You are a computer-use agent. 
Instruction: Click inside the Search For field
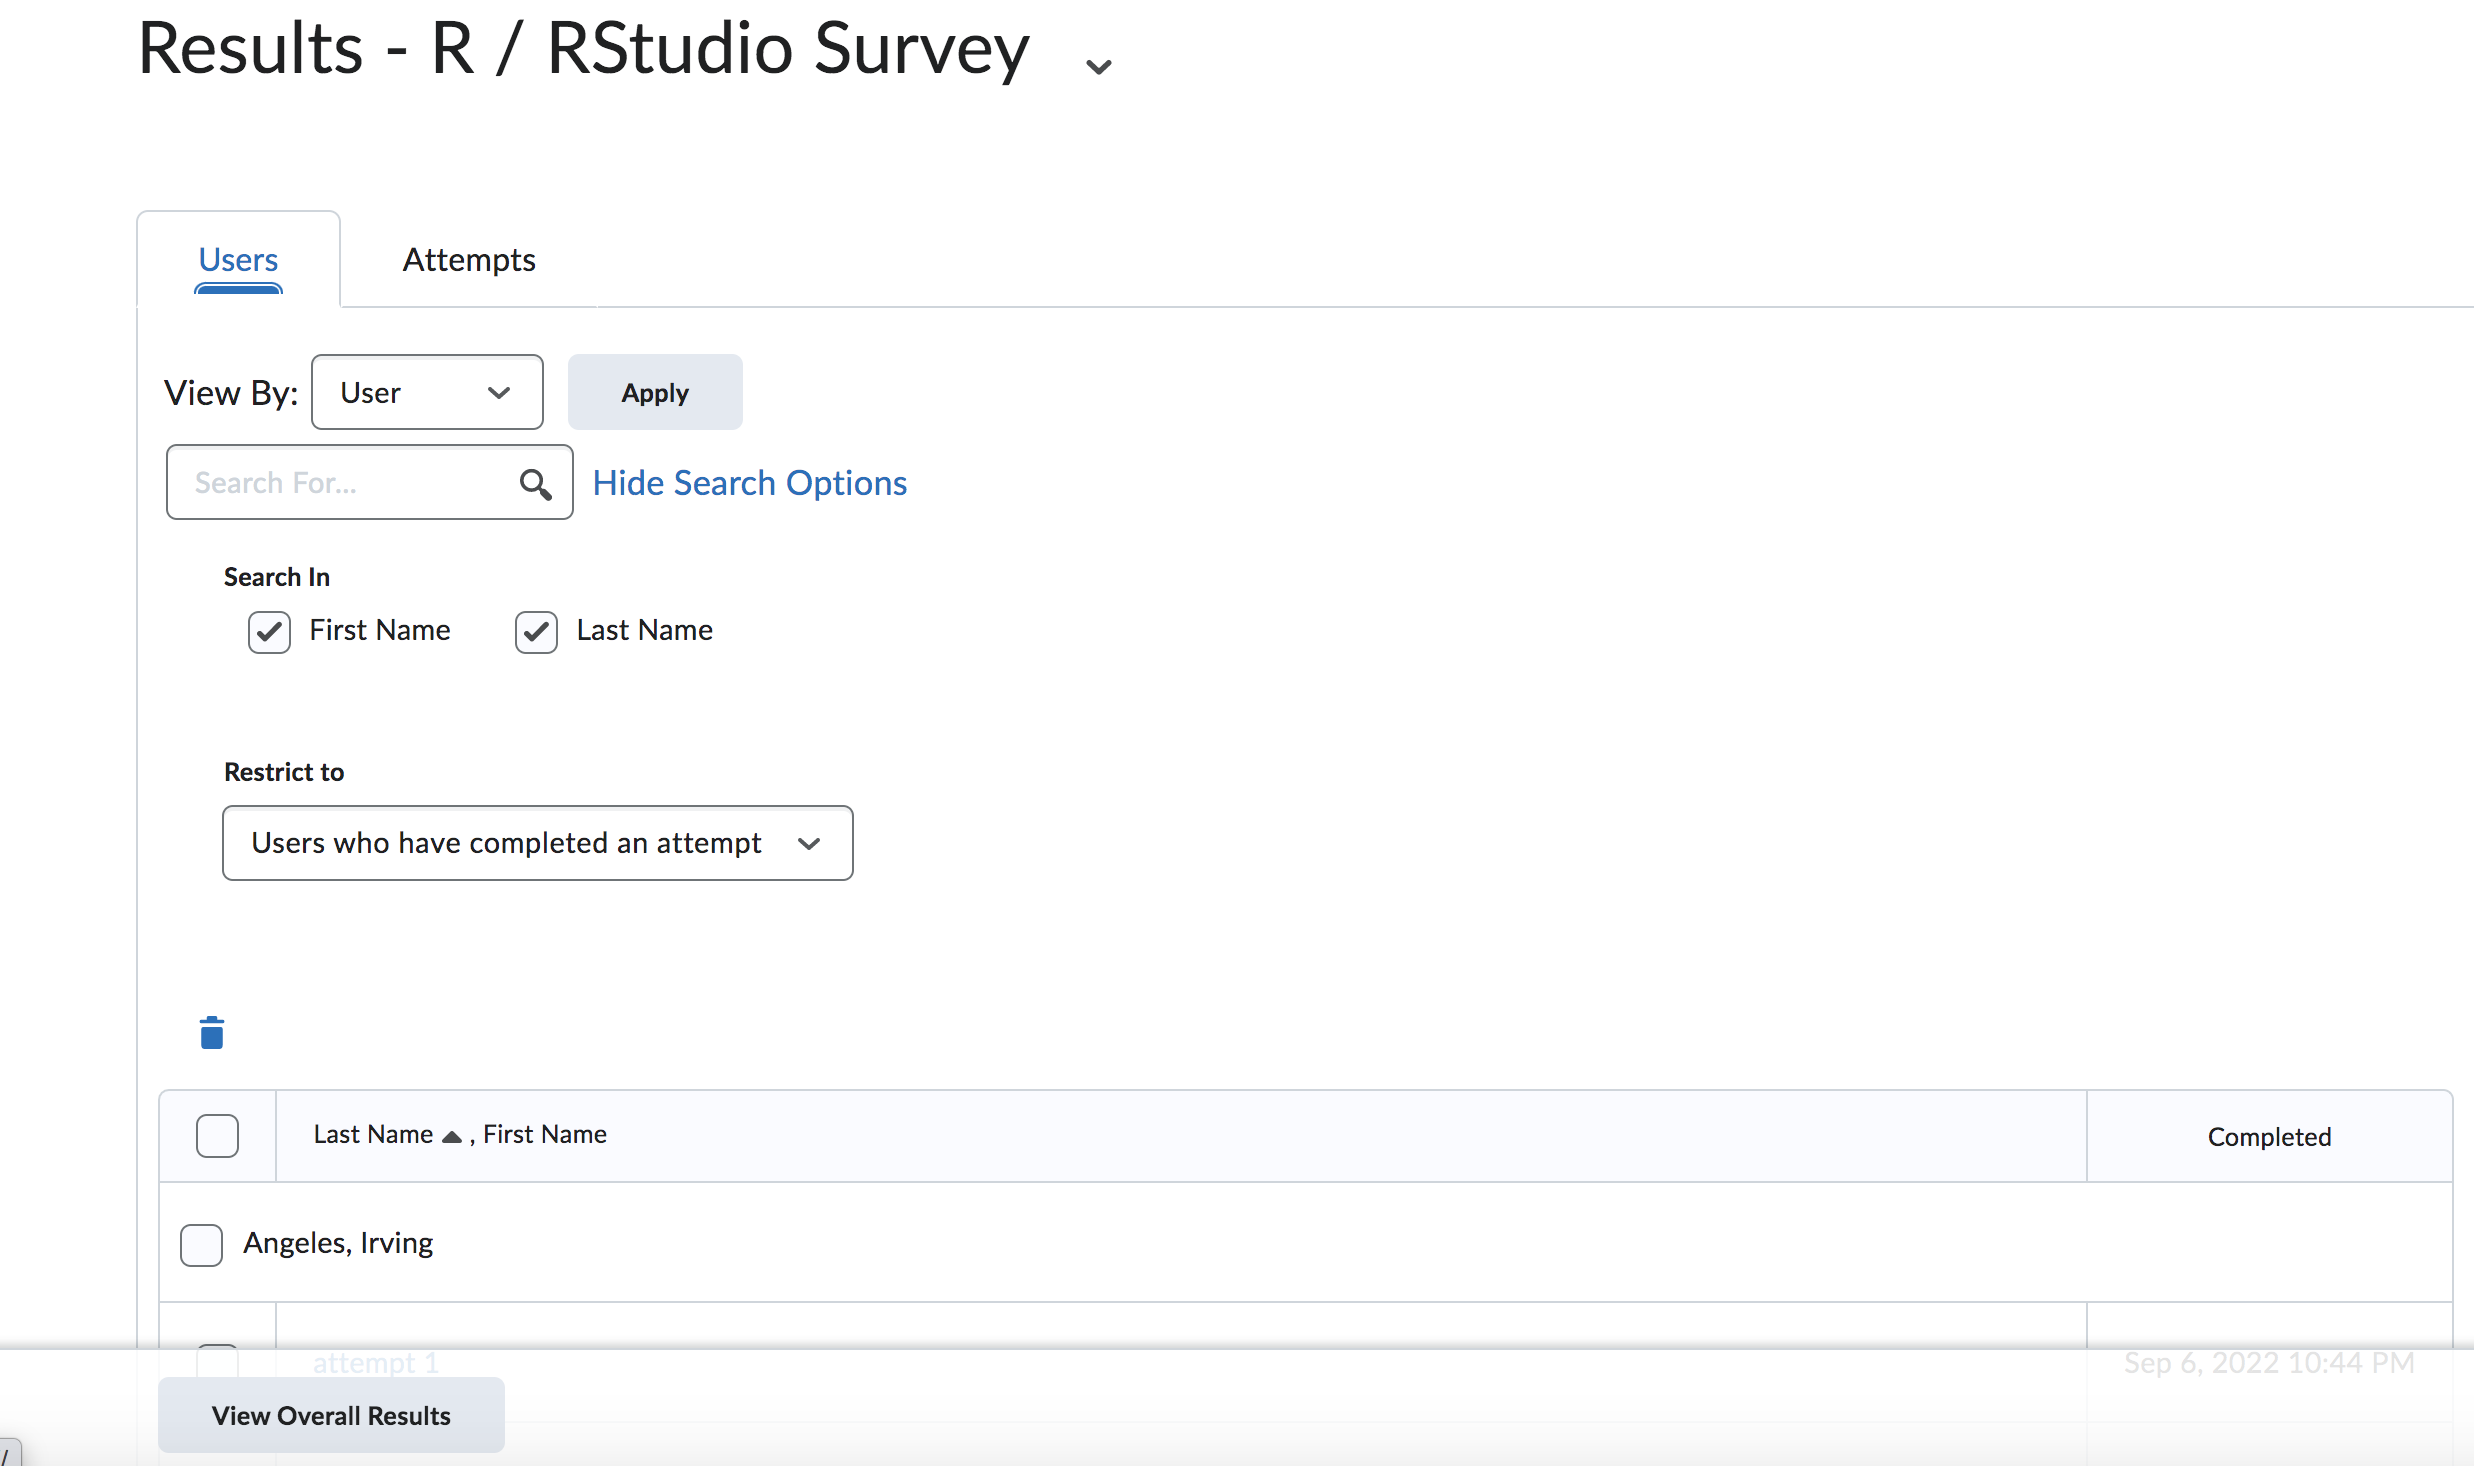(340, 482)
